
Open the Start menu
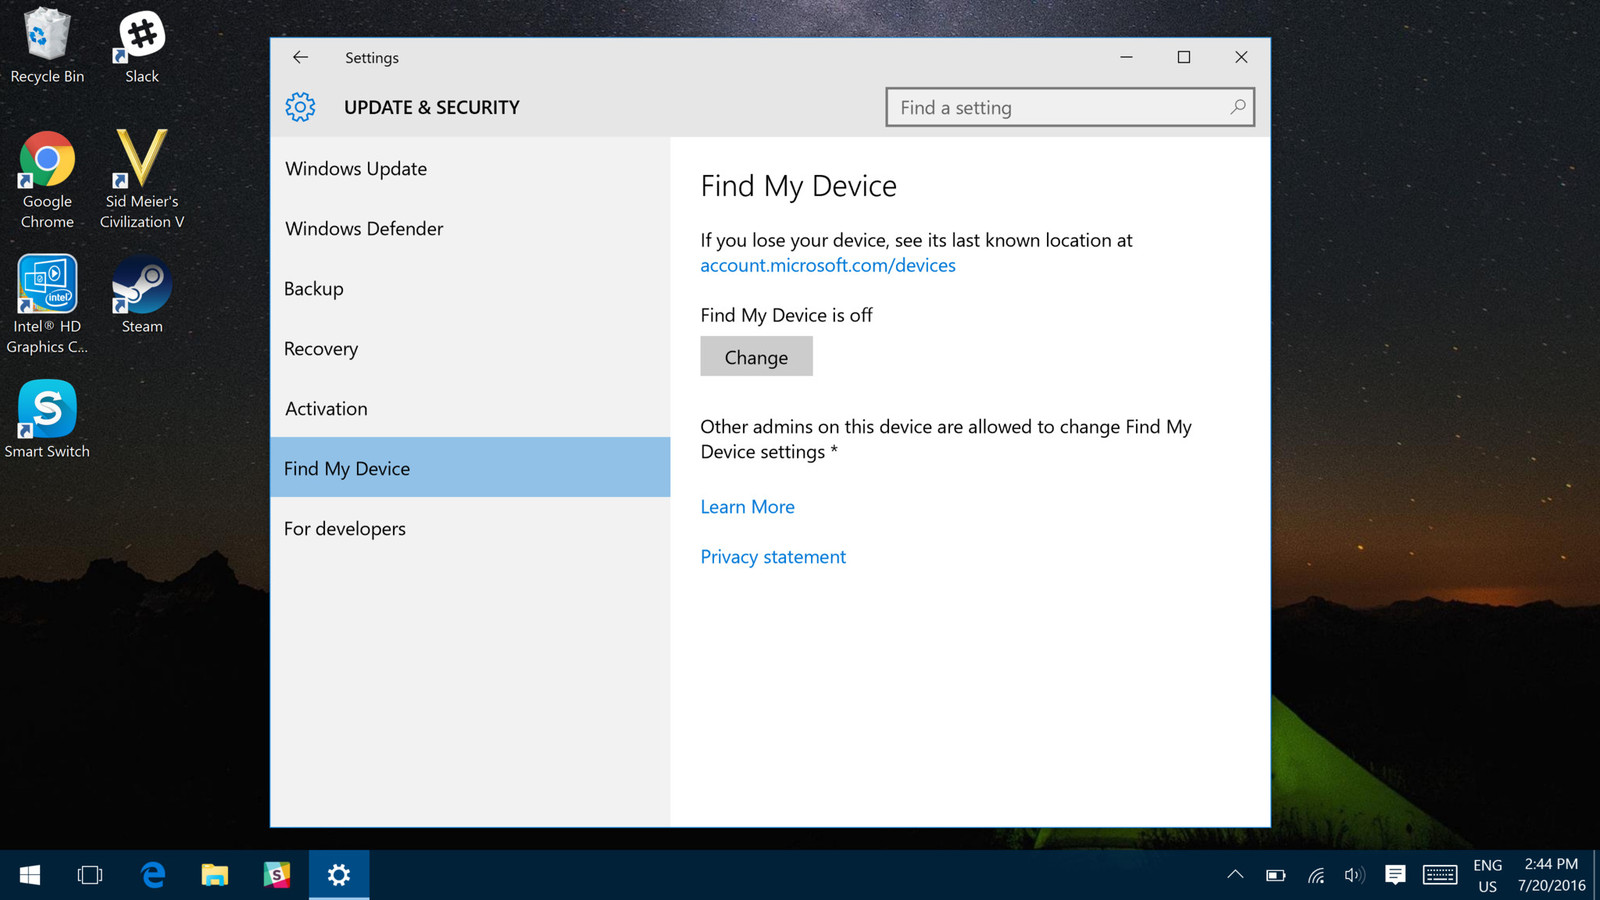(x=28, y=874)
